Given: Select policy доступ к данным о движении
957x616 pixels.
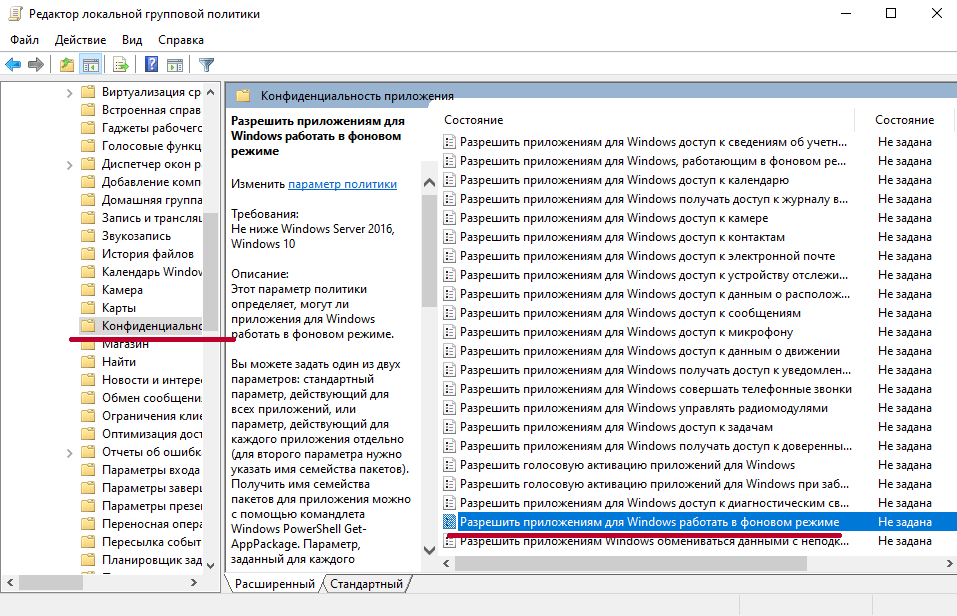Looking at the screenshot, I should coord(650,351).
